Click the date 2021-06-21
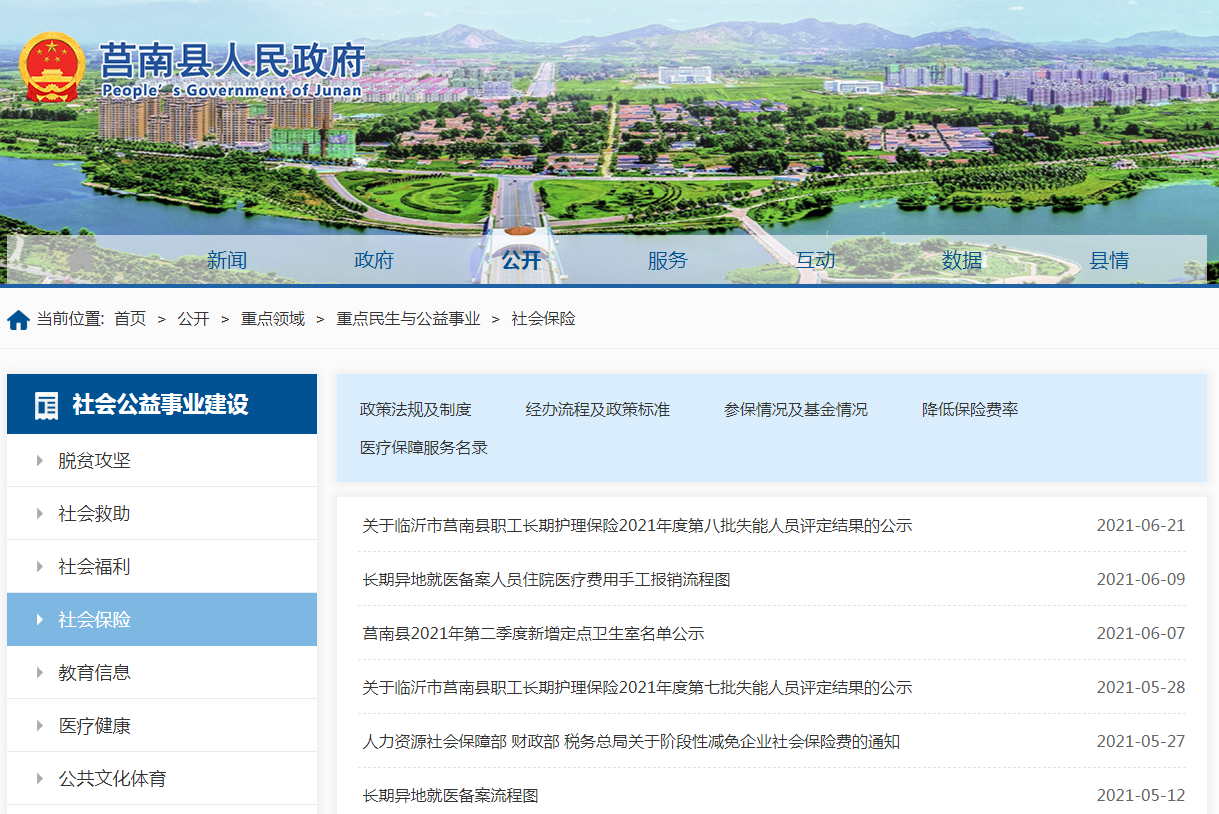The height and width of the screenshot is (814, 1219). pos(1141,526)
